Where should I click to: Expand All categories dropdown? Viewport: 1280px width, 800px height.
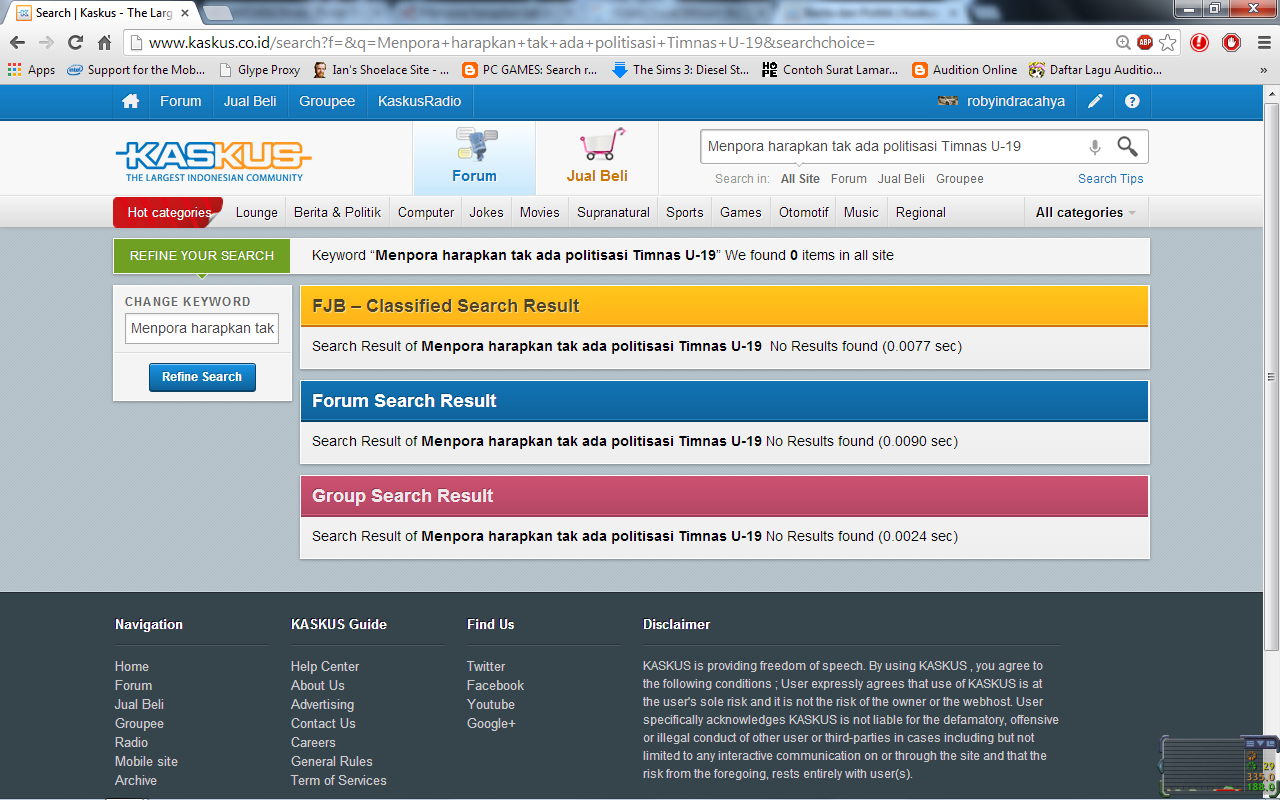point(1086,213)
